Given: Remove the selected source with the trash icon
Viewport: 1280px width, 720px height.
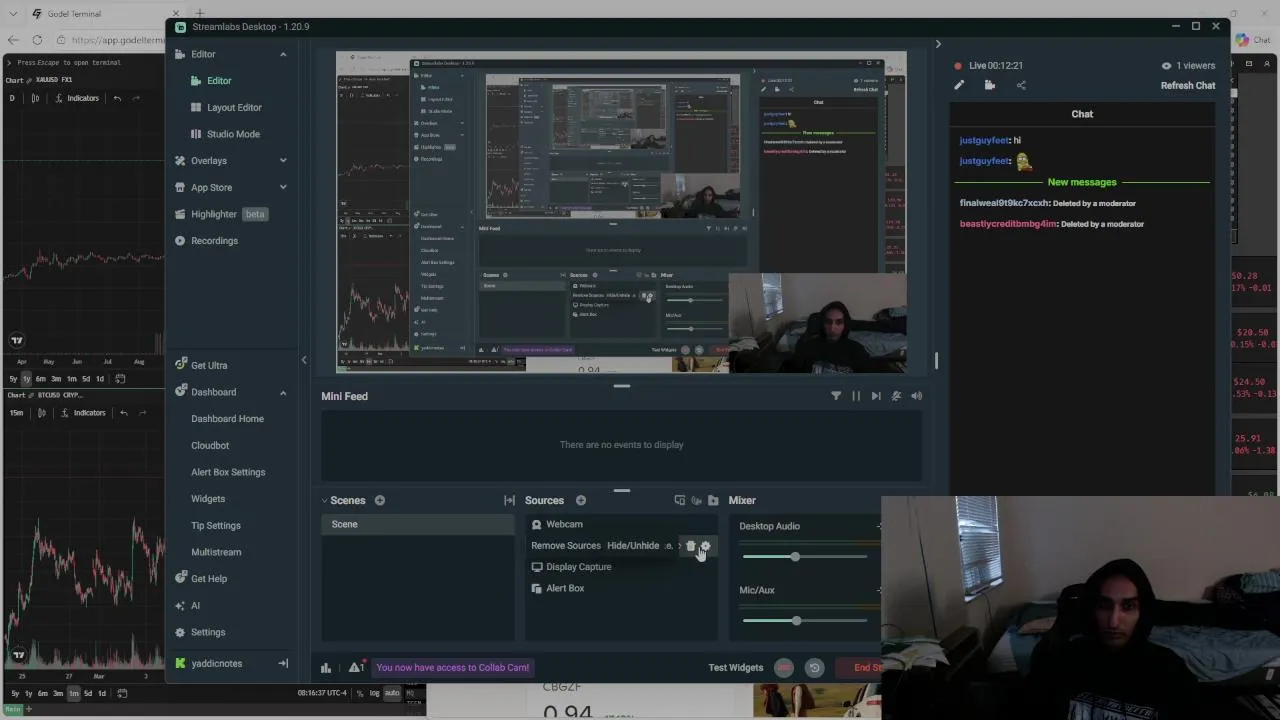Looking at the screenshot, I should [x=690, y=546].
